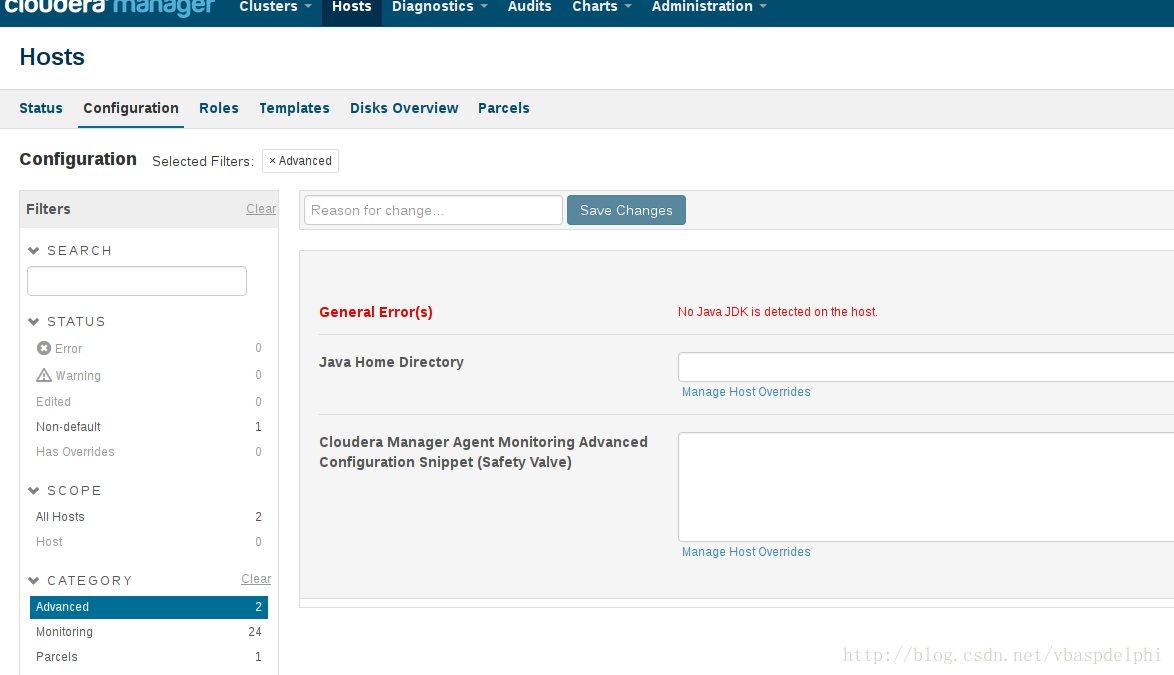Go to Hosts in top navigation
Viewport: 1174px width, 675px height.
click(x=352, y=7)
